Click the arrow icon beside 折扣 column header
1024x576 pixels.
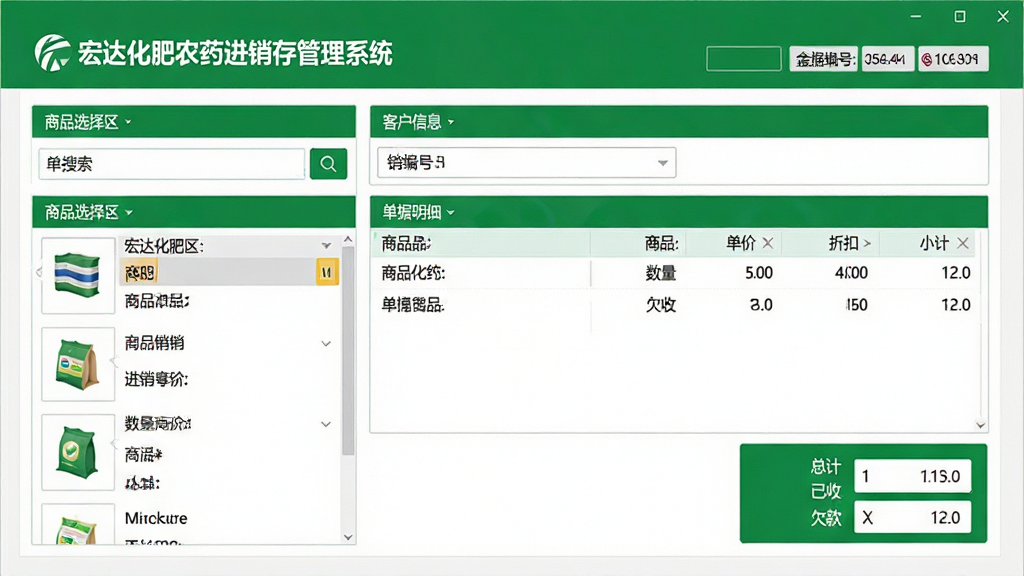pos(867,244)
